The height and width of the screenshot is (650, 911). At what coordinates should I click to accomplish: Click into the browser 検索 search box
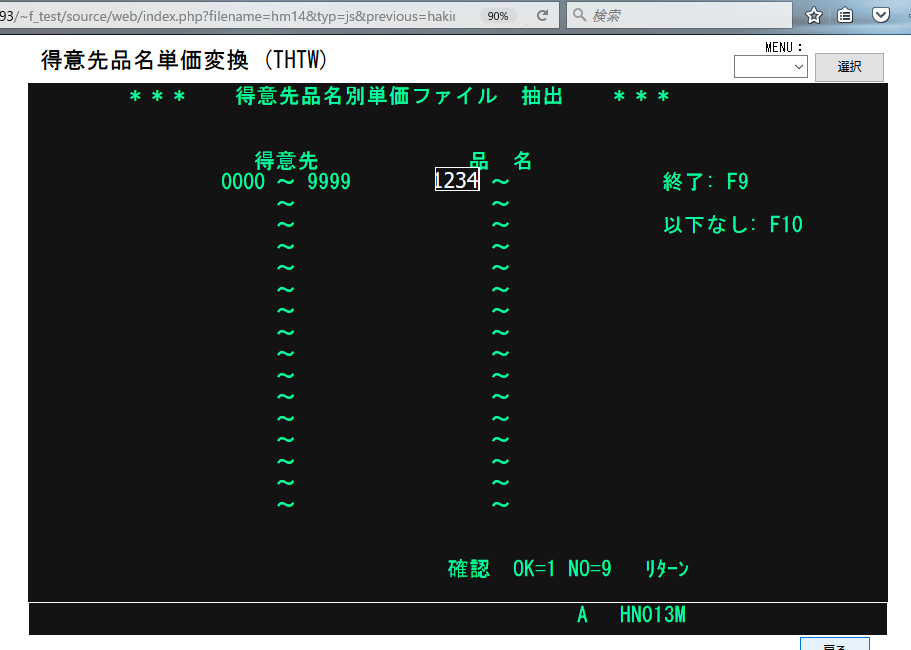(x=685, y=16)
